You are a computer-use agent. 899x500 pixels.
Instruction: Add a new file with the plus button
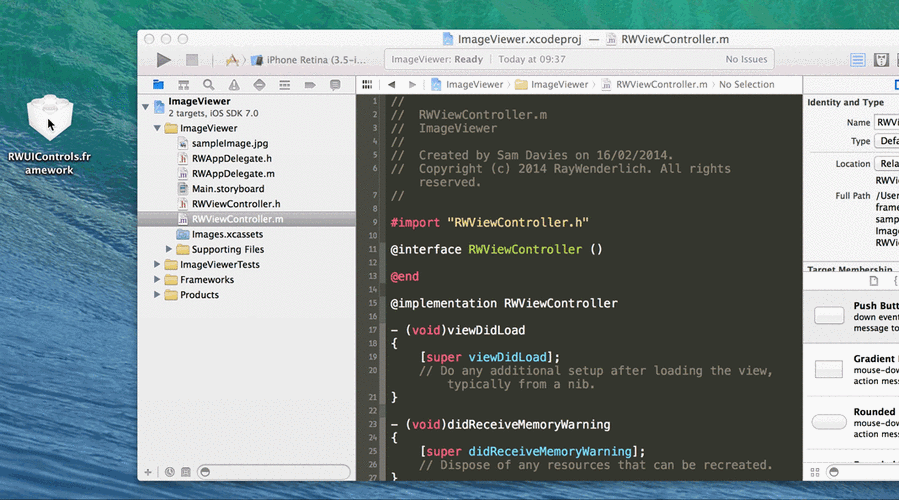tap(148, 472)
